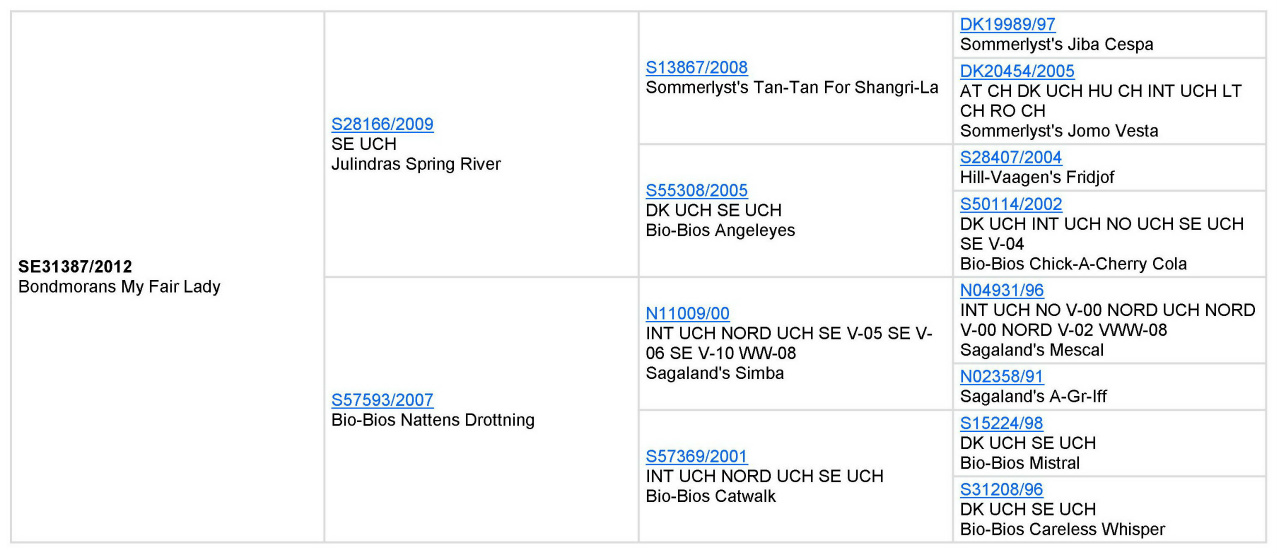Screen dimensions: 1278x555
Task: Follow the N02358/91 link for Sagaland's A-Gr-Iff
Action: coord(1002,377)
